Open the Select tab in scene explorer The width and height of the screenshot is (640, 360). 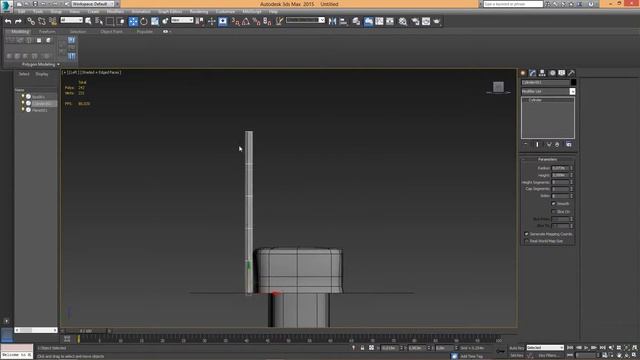(x=24, y=74)
